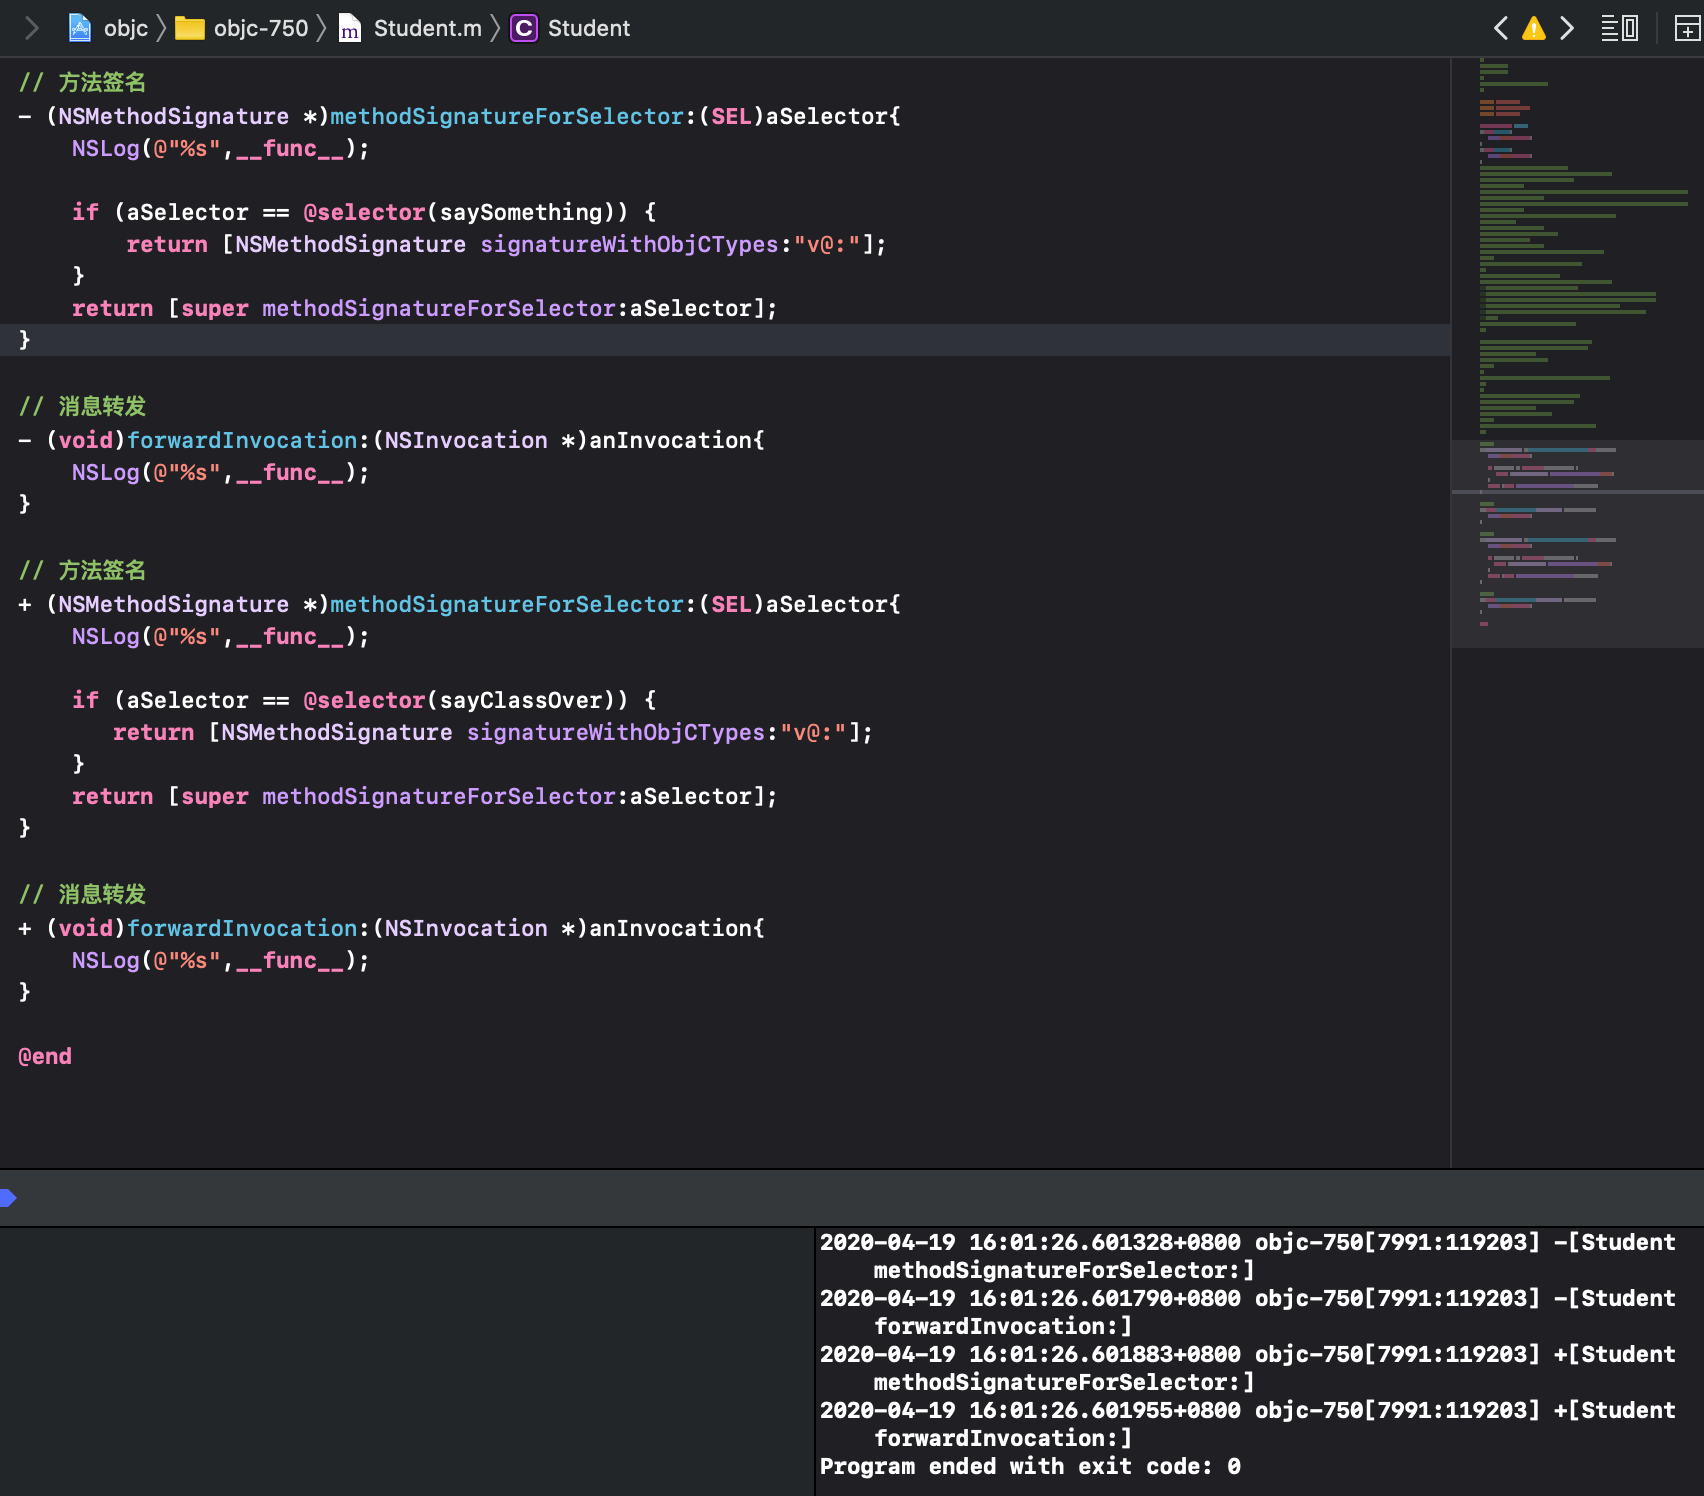Click the Student.m file icon in jump bar
This screenshot has height=1496, width=1704.
coord(349,28)
